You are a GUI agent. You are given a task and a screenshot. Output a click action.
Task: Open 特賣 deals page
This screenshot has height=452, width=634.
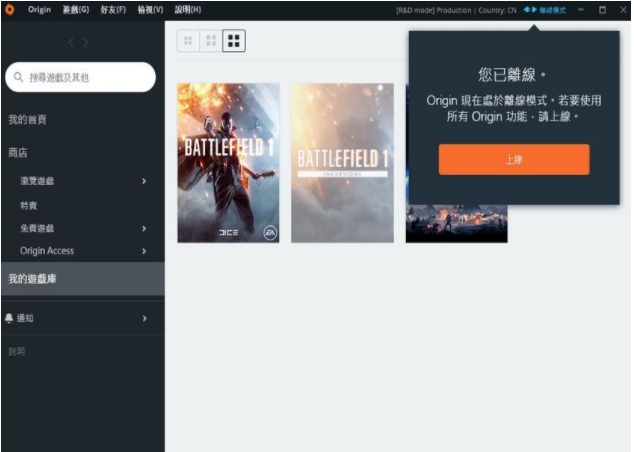(29, 205)
